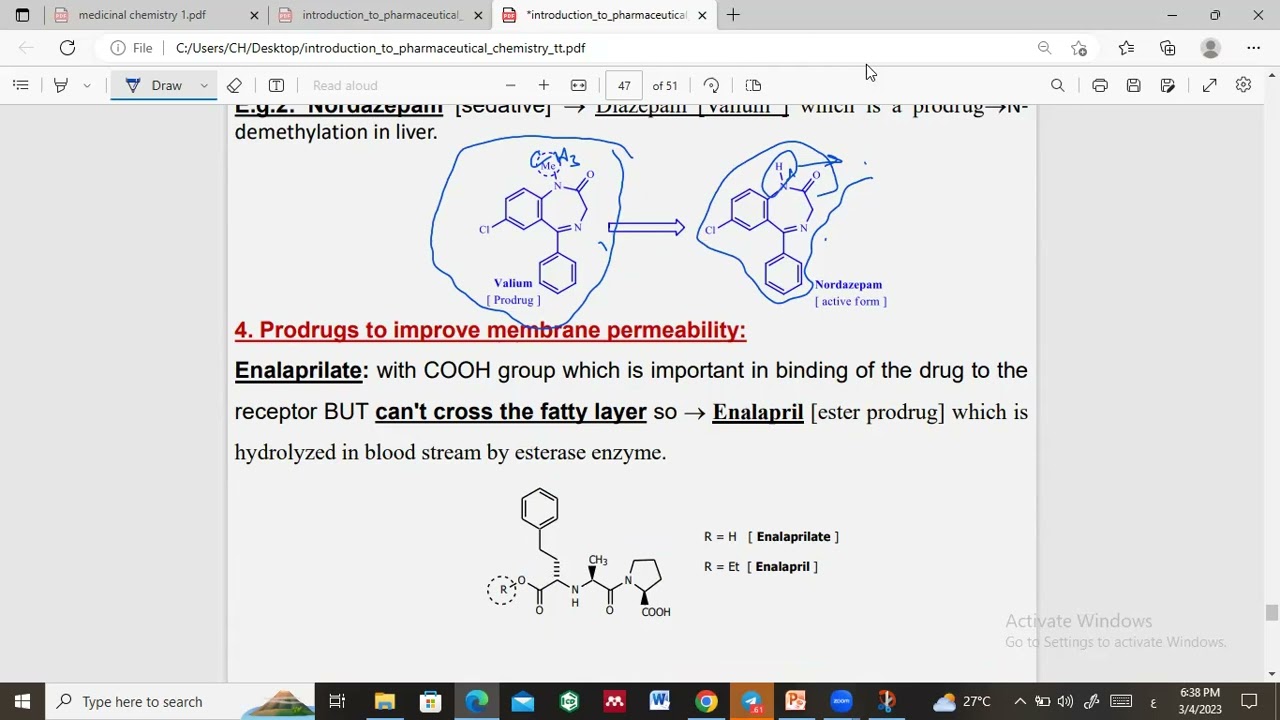The image size is (1280, 720).
Task: Click the Print icon
Action: click(1100, 85)
